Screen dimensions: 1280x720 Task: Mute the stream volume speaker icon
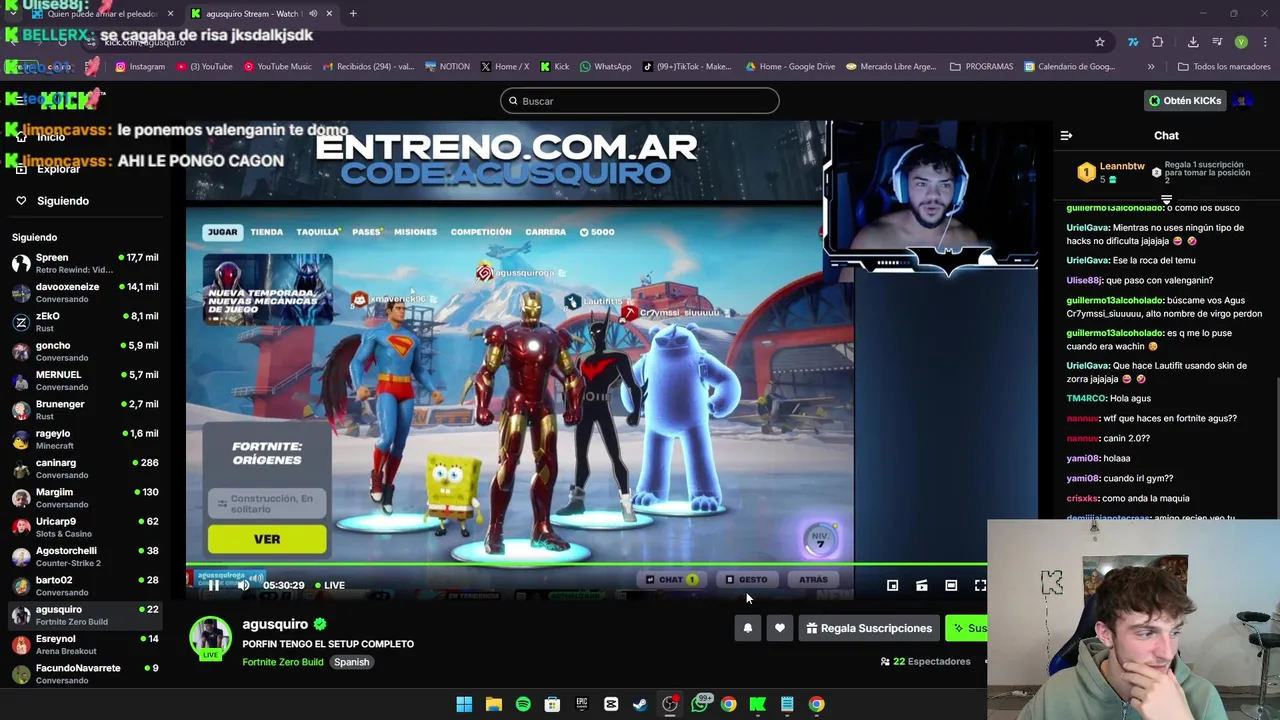[243, 586]
